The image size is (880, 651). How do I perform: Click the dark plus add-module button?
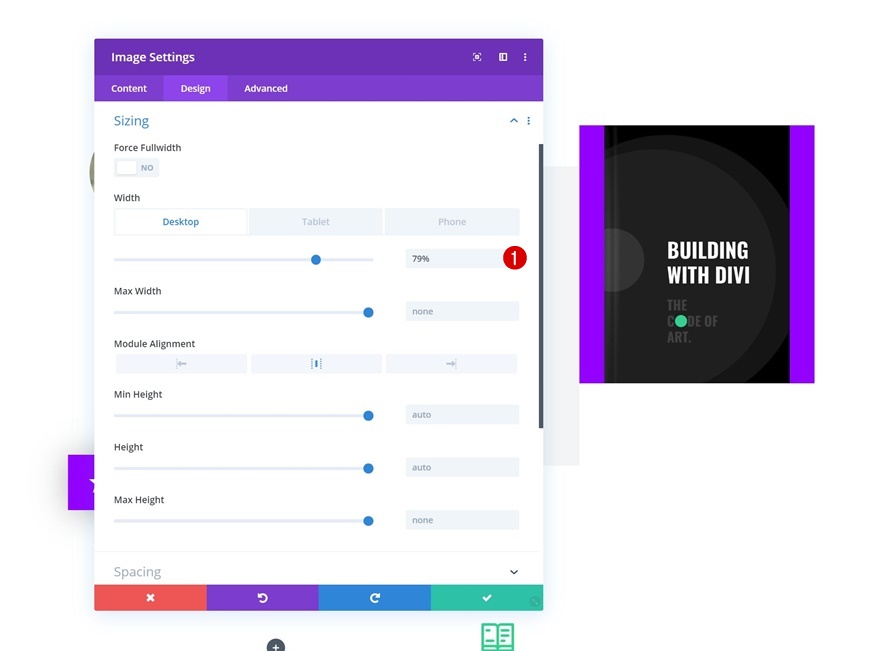pyautogui.click(x=276, y=646)
